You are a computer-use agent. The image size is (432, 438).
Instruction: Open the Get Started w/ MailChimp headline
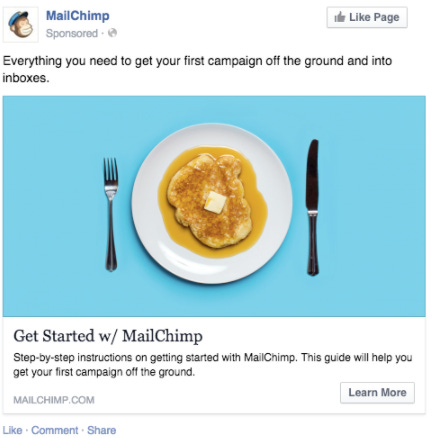pos(108,336)
